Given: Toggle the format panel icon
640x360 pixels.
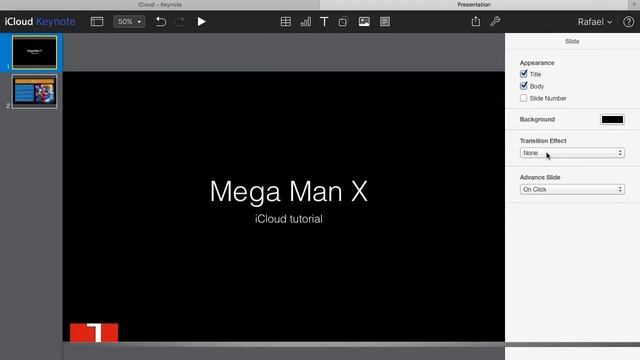Looking at the screenshot, I should (x=384, y=22).
